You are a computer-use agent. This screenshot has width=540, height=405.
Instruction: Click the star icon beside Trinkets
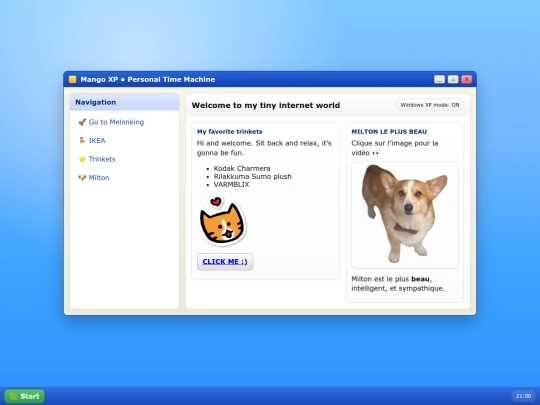click(x=82, y=159)
